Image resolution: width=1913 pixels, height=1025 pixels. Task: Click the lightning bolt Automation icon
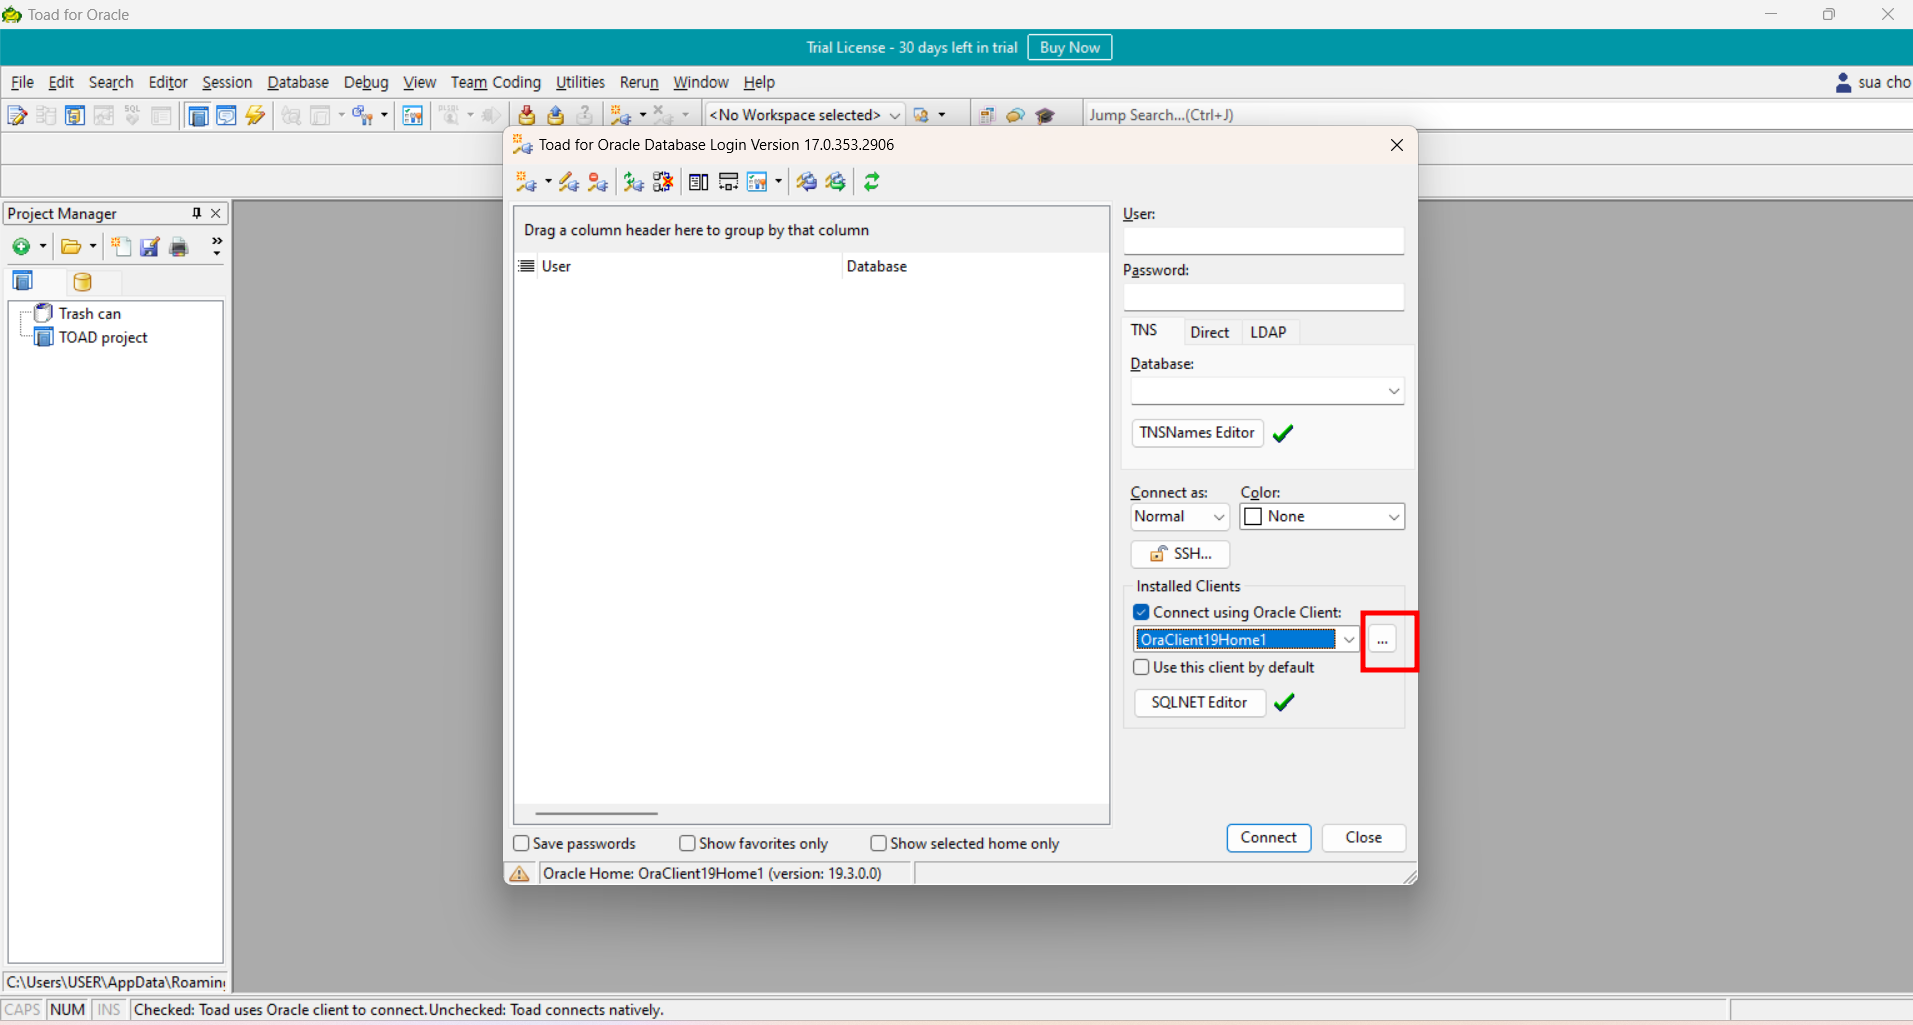(256, 115)
